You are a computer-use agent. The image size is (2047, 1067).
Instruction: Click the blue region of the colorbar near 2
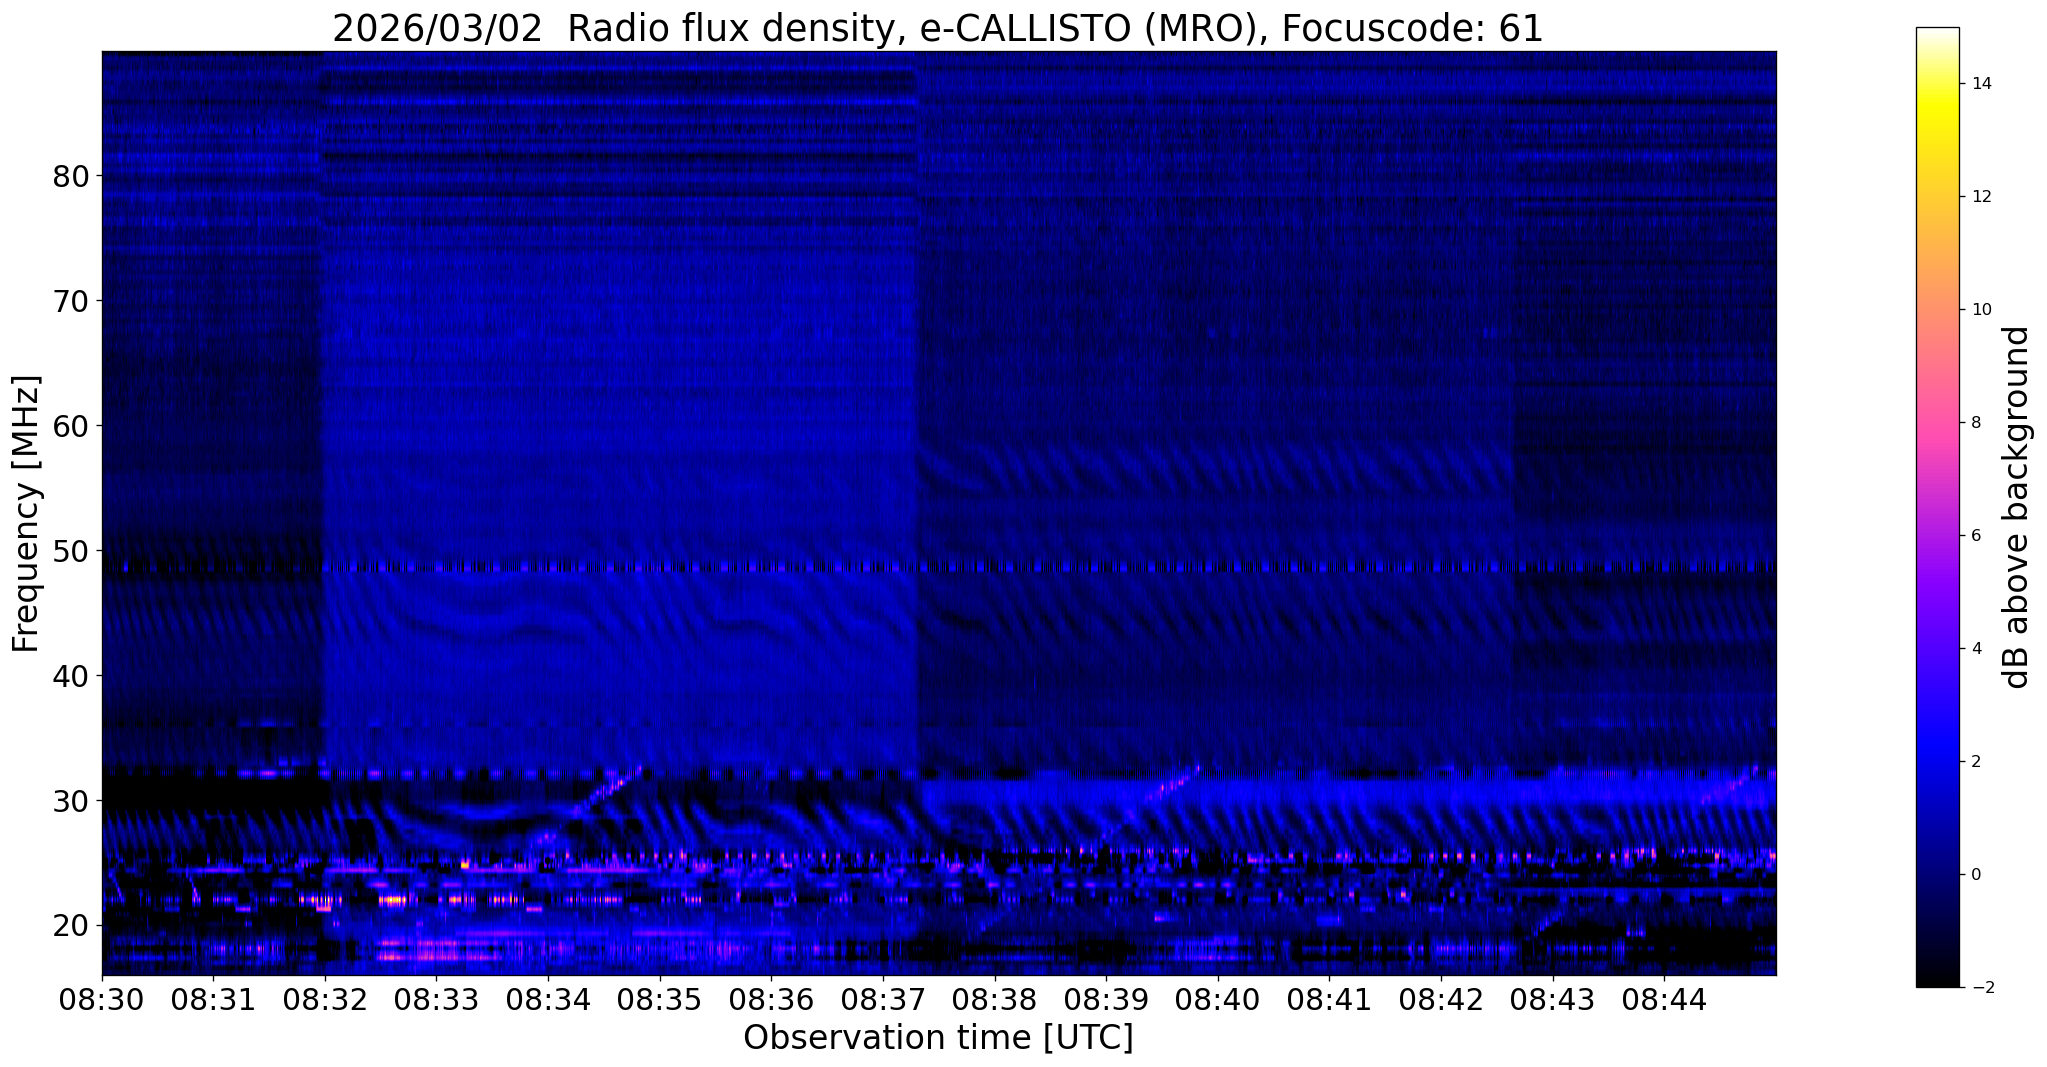1937,761
